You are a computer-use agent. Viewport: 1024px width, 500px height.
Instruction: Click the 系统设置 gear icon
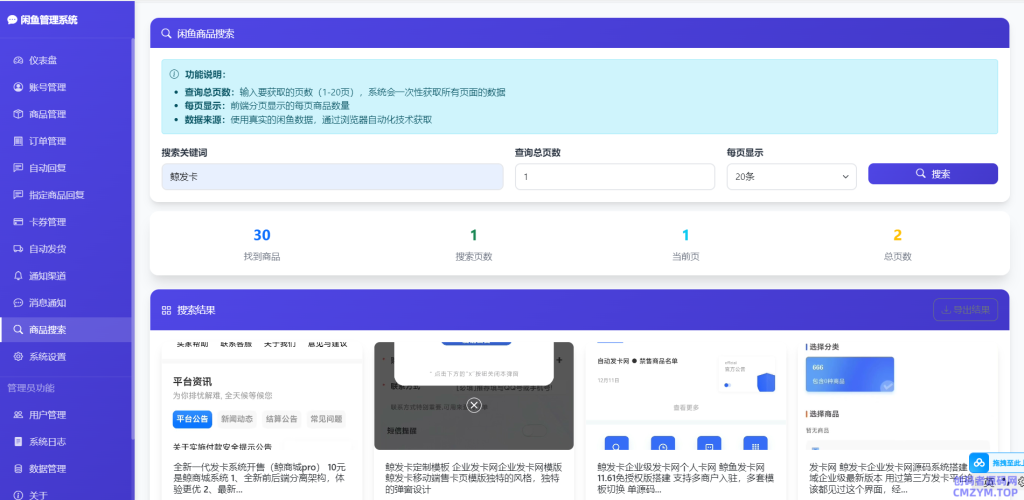[18, 357]
